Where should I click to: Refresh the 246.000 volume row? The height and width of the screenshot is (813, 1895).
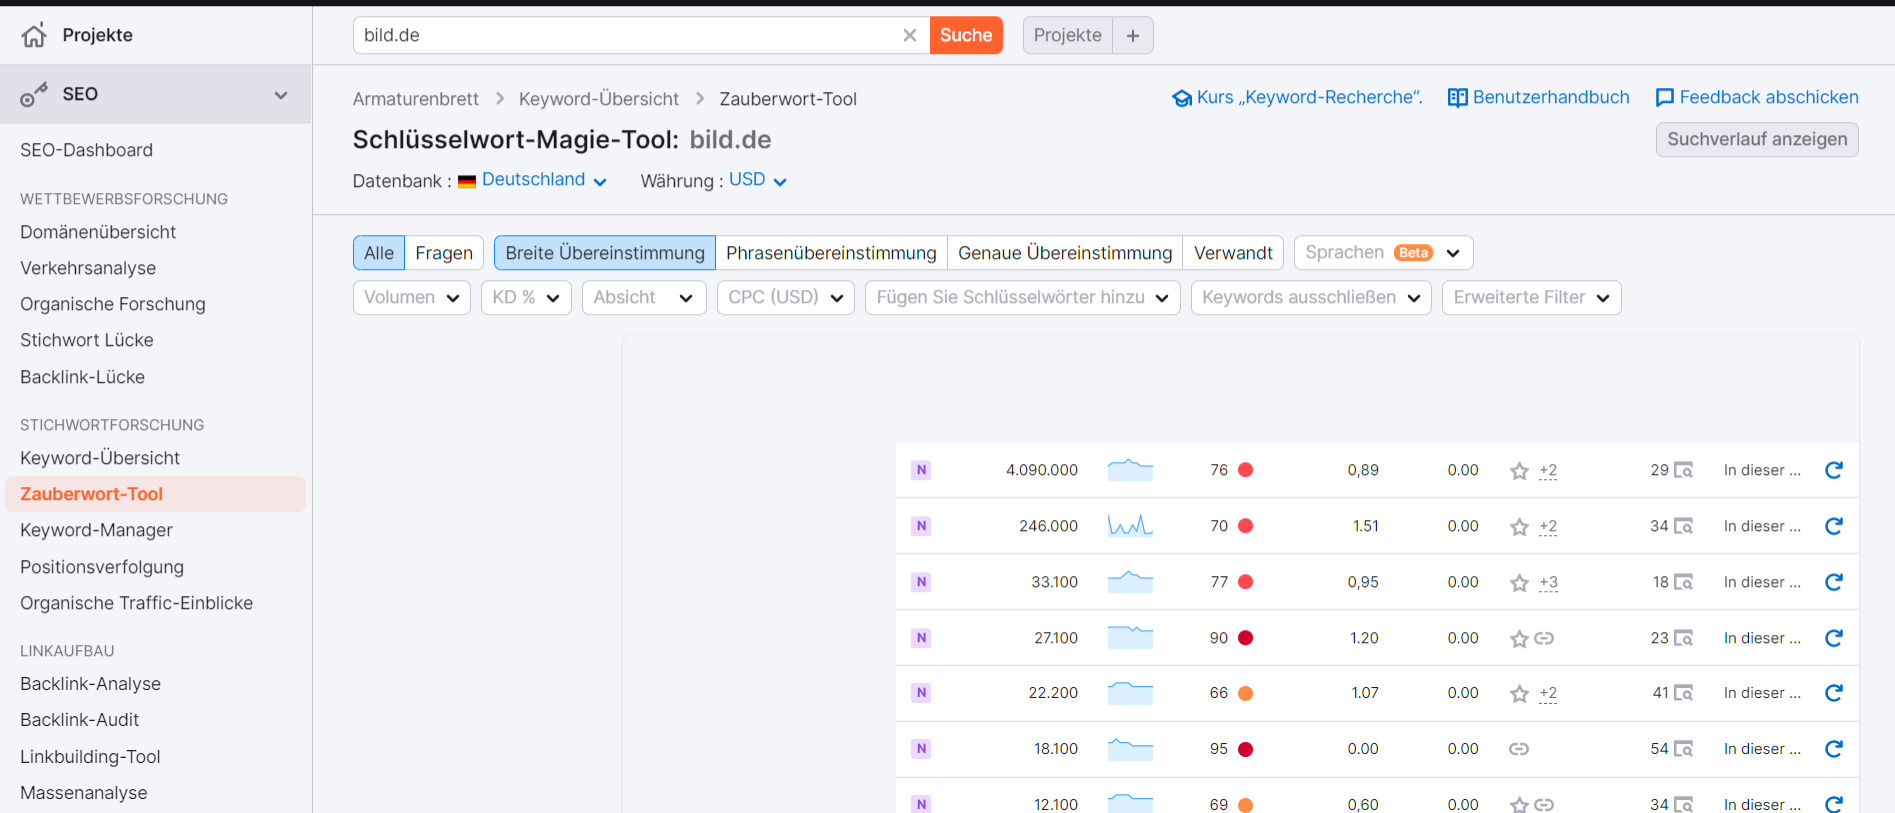tap(1834, 526)
